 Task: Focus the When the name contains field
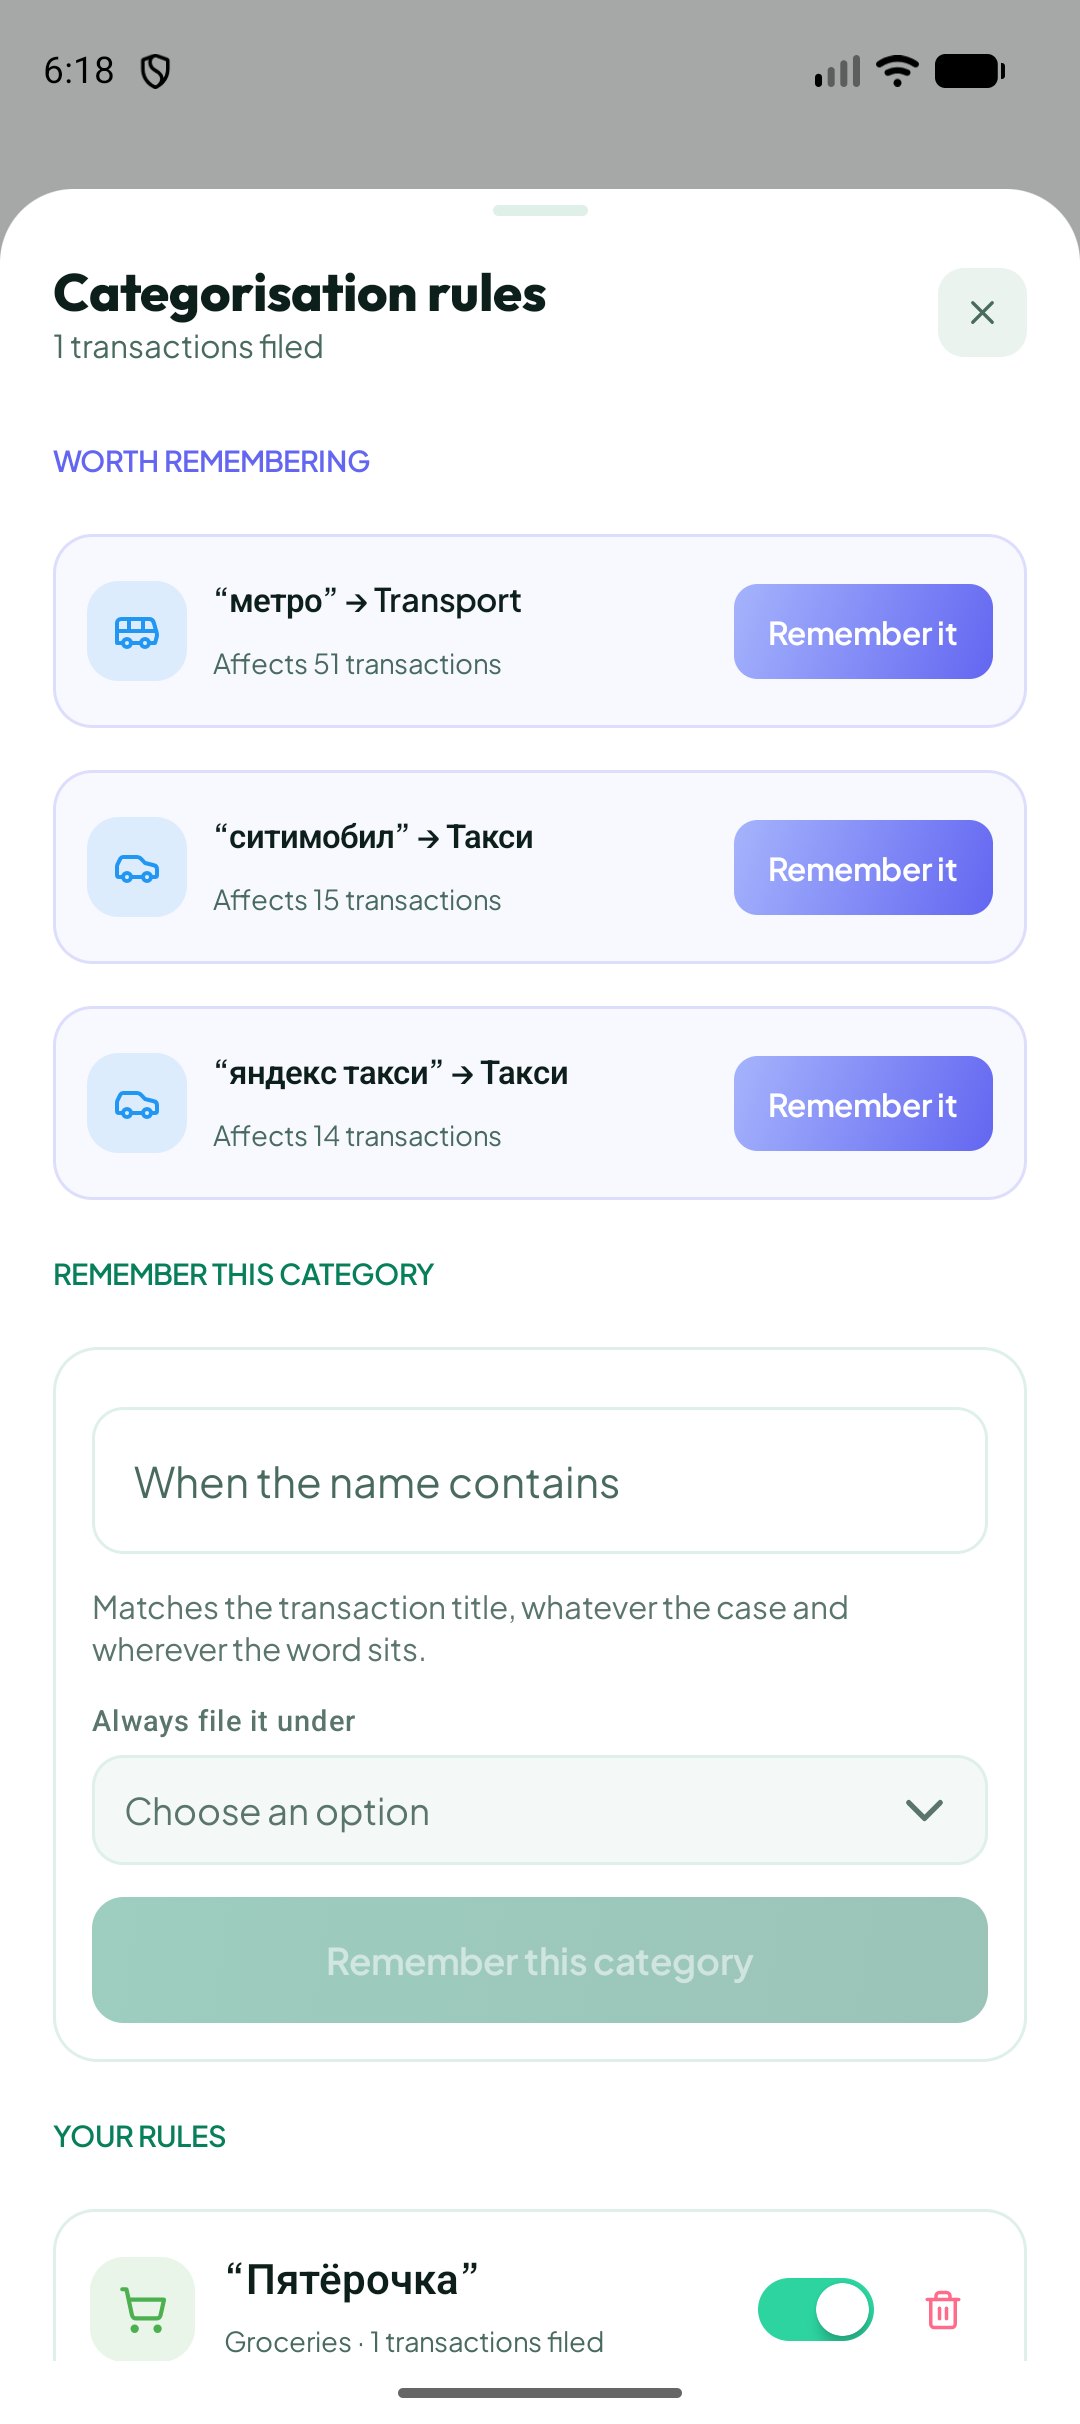540,1481
